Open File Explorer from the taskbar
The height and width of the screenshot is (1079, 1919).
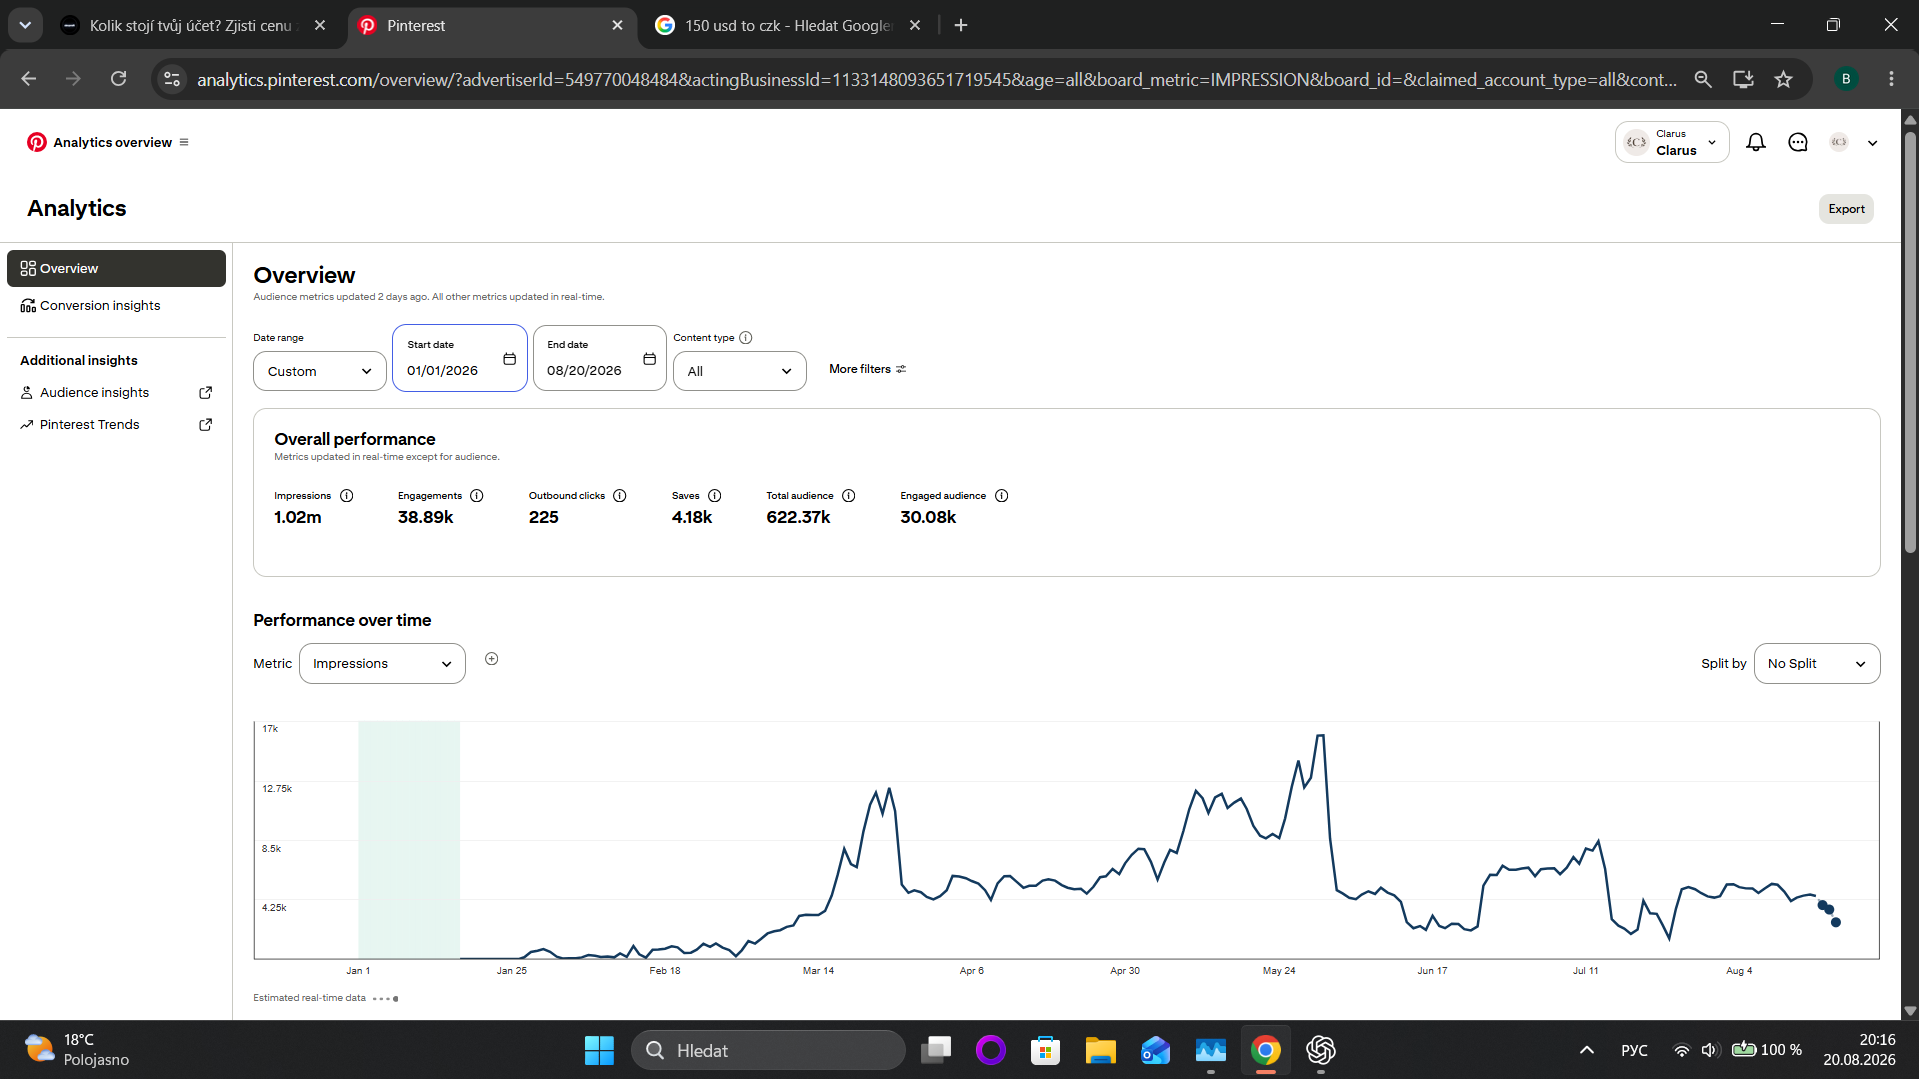(x=1100, y=1050)
